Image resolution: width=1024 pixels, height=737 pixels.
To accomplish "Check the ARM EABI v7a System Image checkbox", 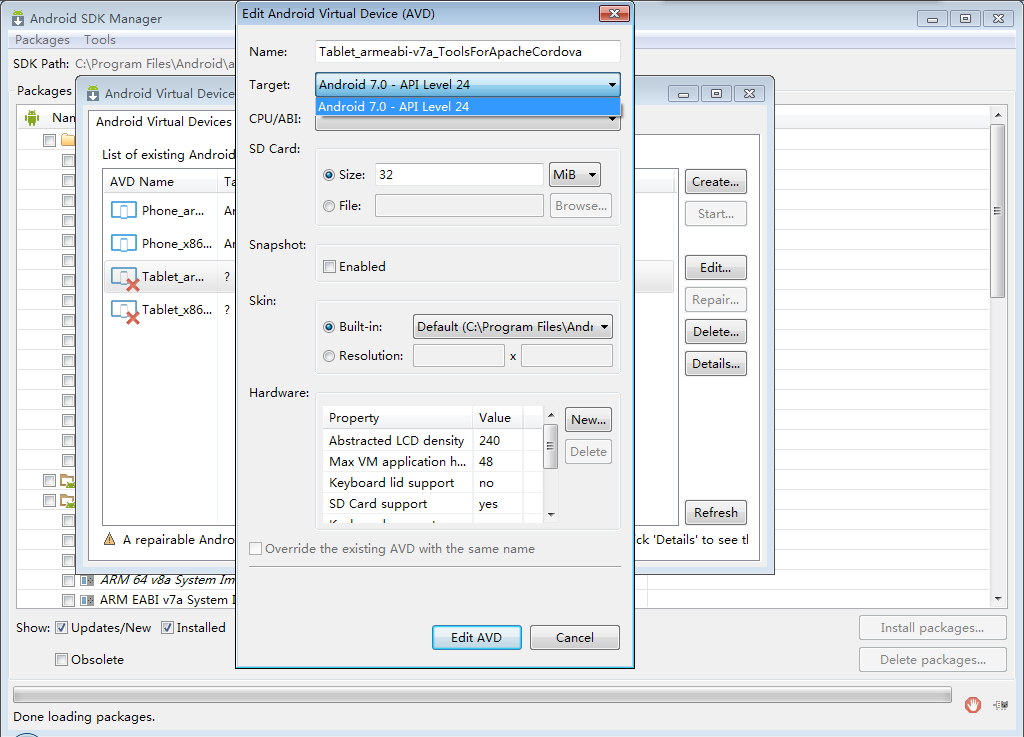I will click(68, 600).
